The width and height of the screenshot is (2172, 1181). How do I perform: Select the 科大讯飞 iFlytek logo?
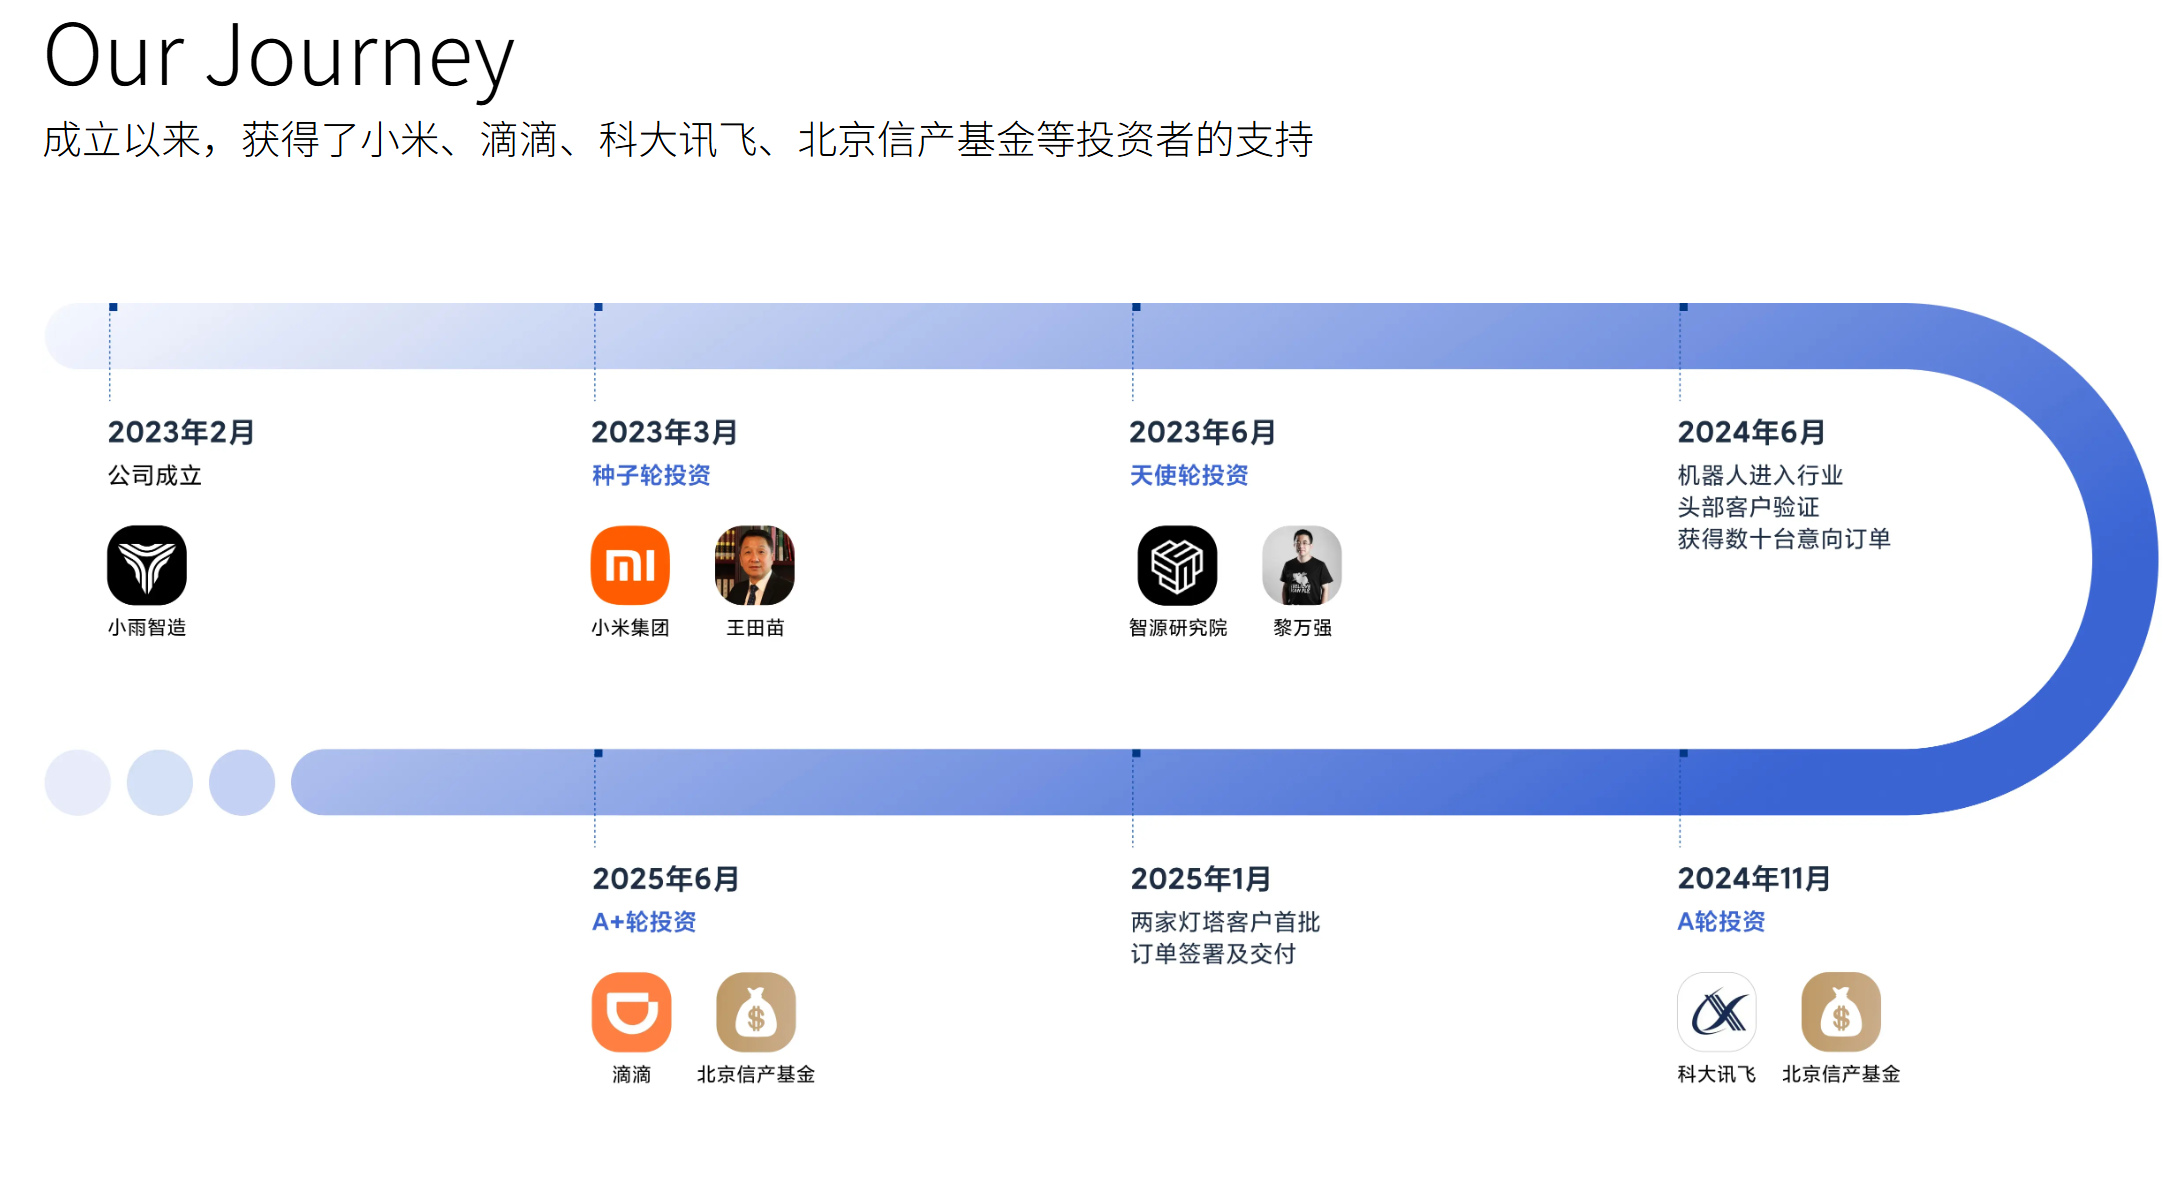[1717, 1013]
